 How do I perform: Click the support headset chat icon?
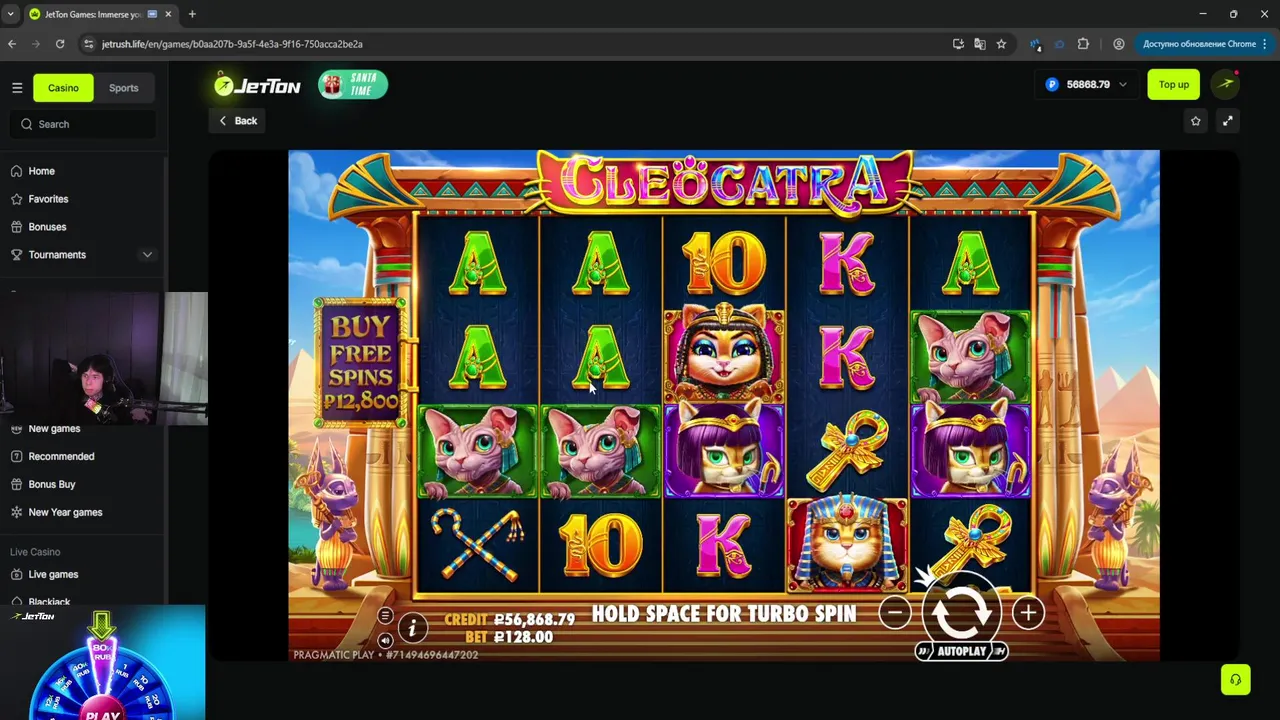click(1236, 680)
